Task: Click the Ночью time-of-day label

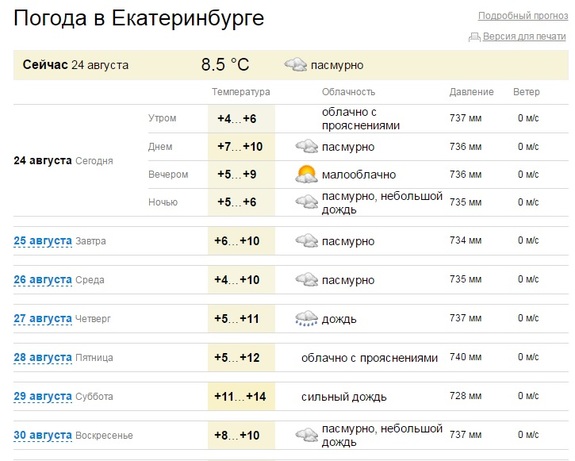Action: coord(163,202)
